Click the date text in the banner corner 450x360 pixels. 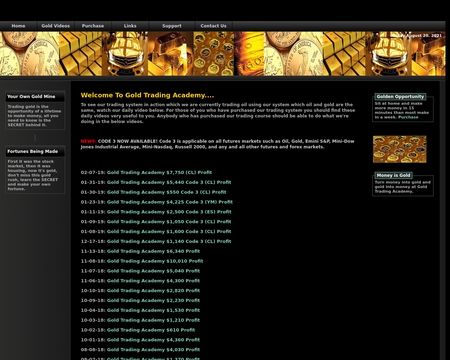(420, 35)
